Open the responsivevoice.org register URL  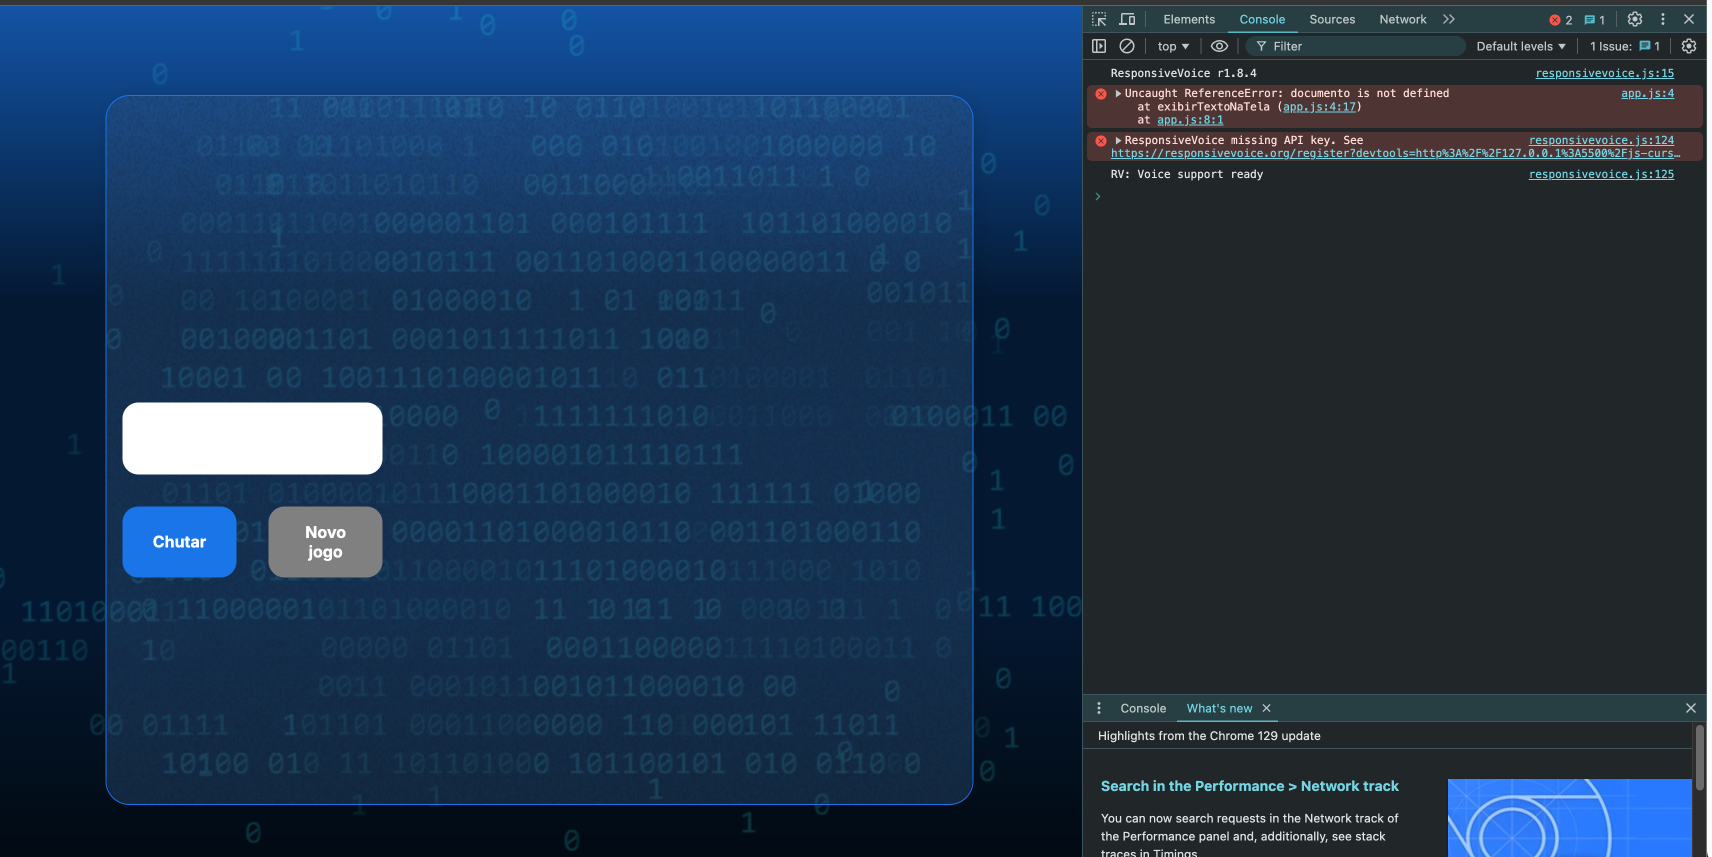tap(1395, 153)
